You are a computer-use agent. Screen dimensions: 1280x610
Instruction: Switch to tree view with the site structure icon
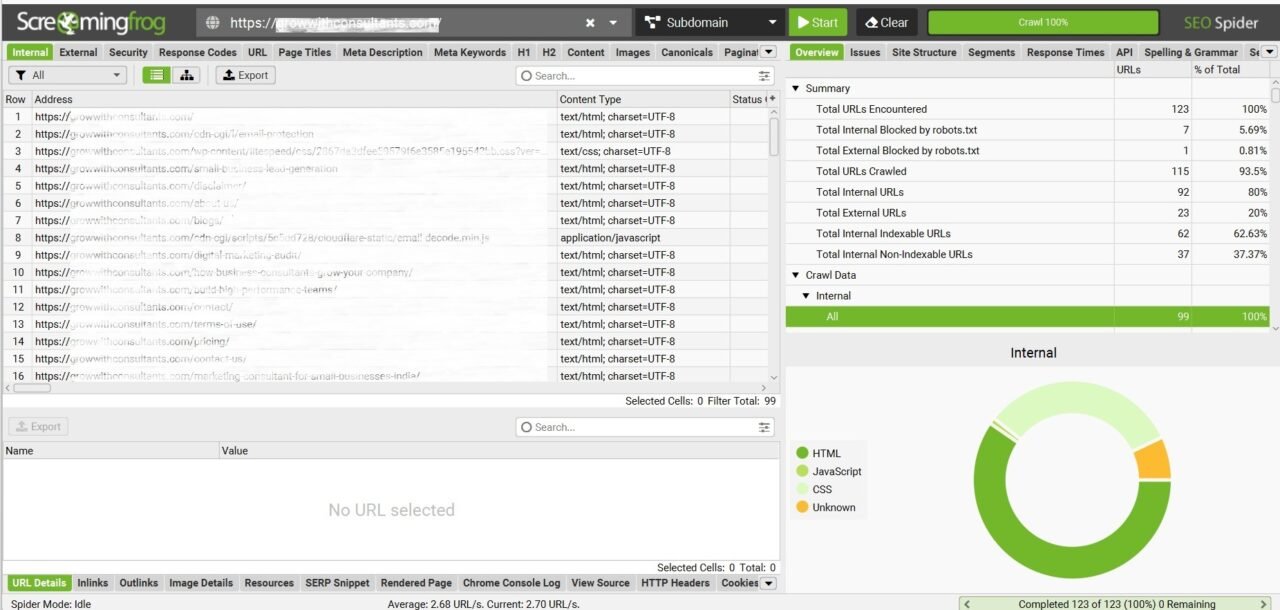pyautogui.click(x=187, y=74)
